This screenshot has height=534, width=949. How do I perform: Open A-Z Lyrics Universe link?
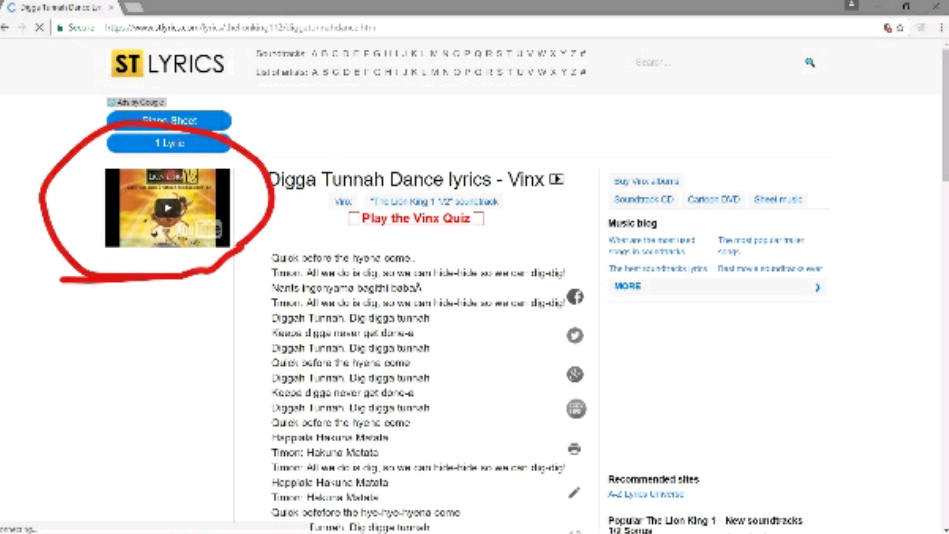pos(646,494)
